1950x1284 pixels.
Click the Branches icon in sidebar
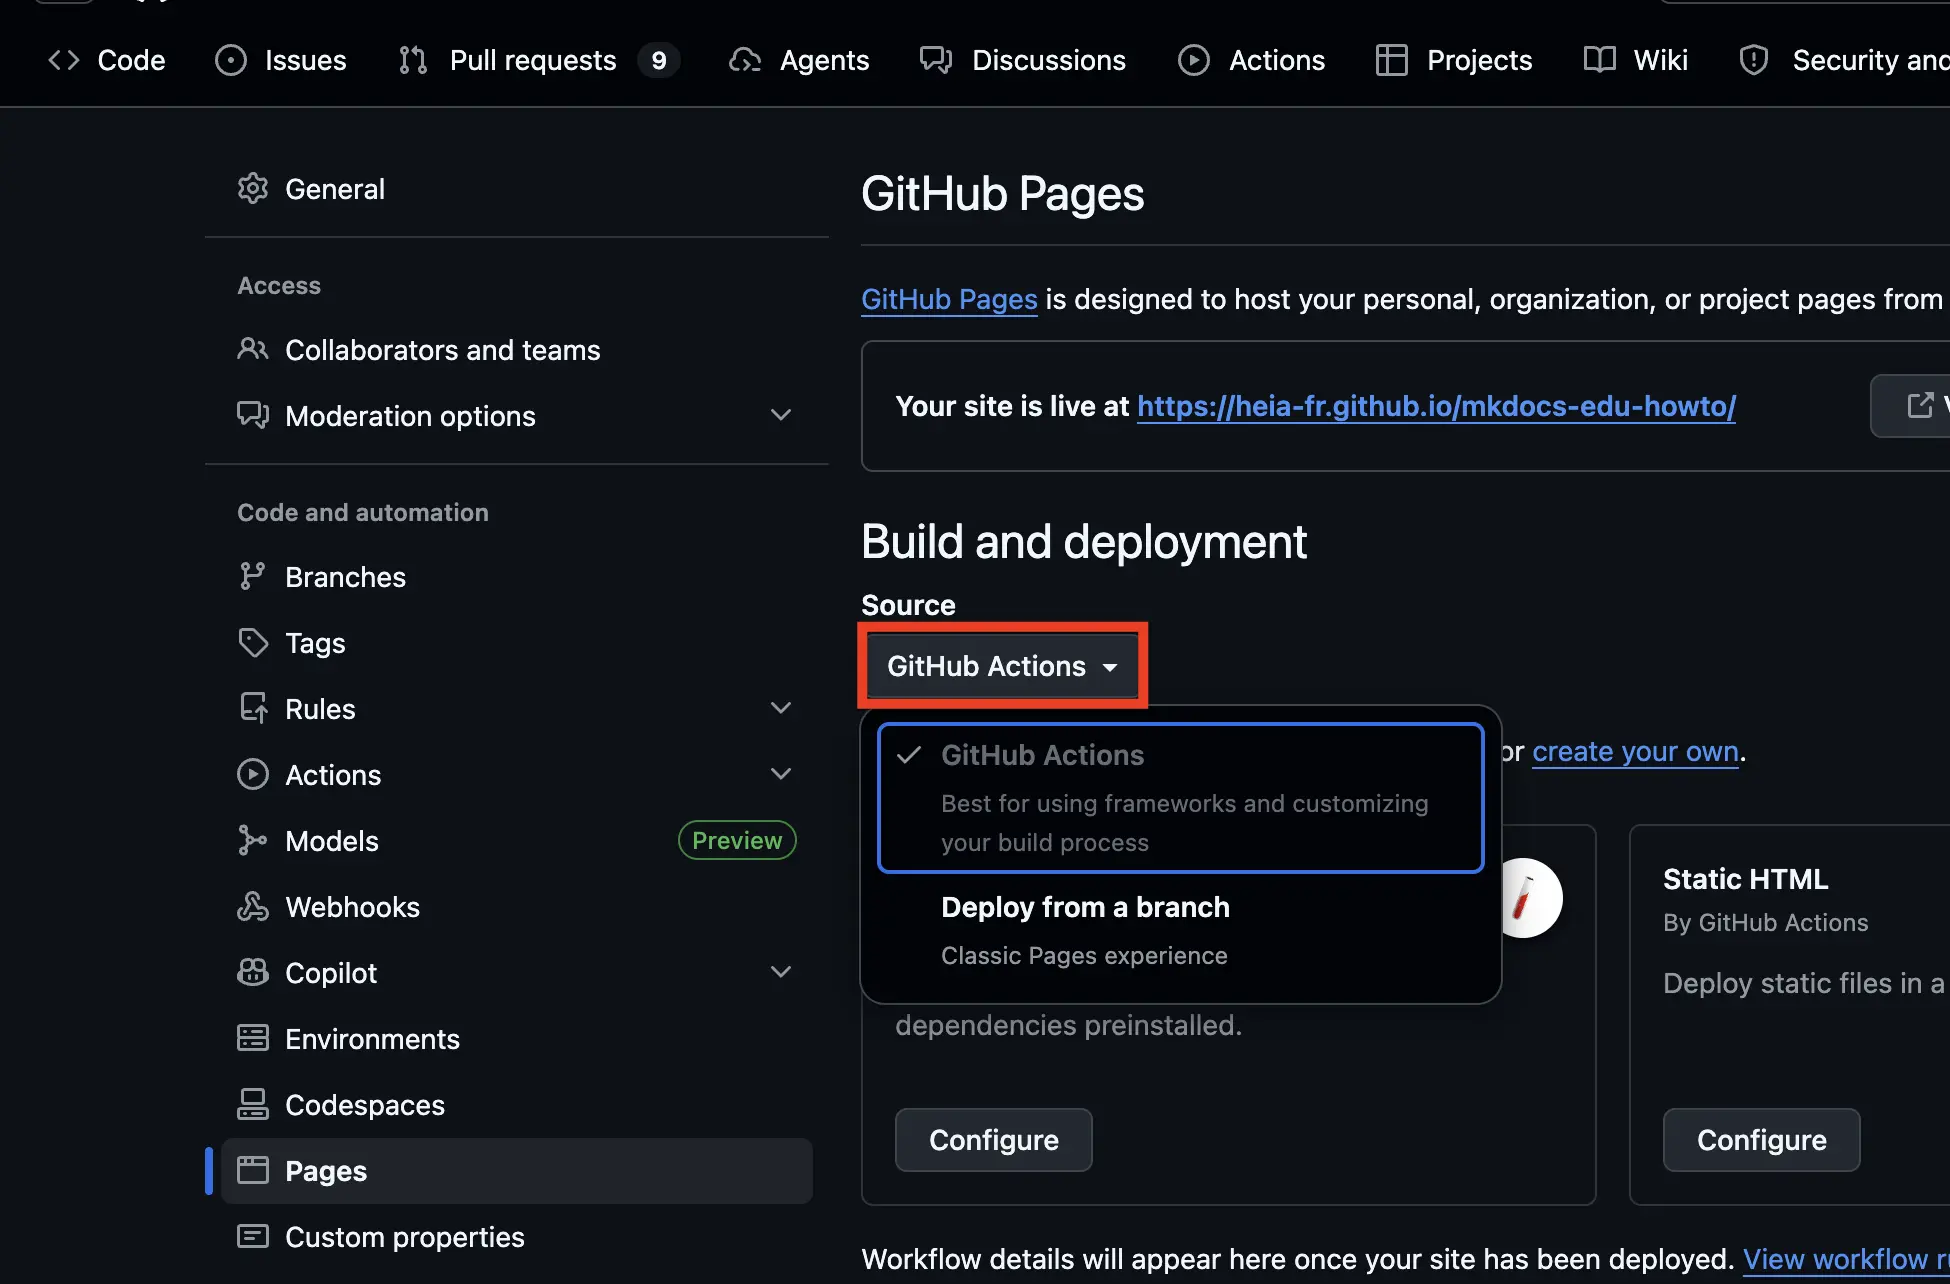(252, 577)
